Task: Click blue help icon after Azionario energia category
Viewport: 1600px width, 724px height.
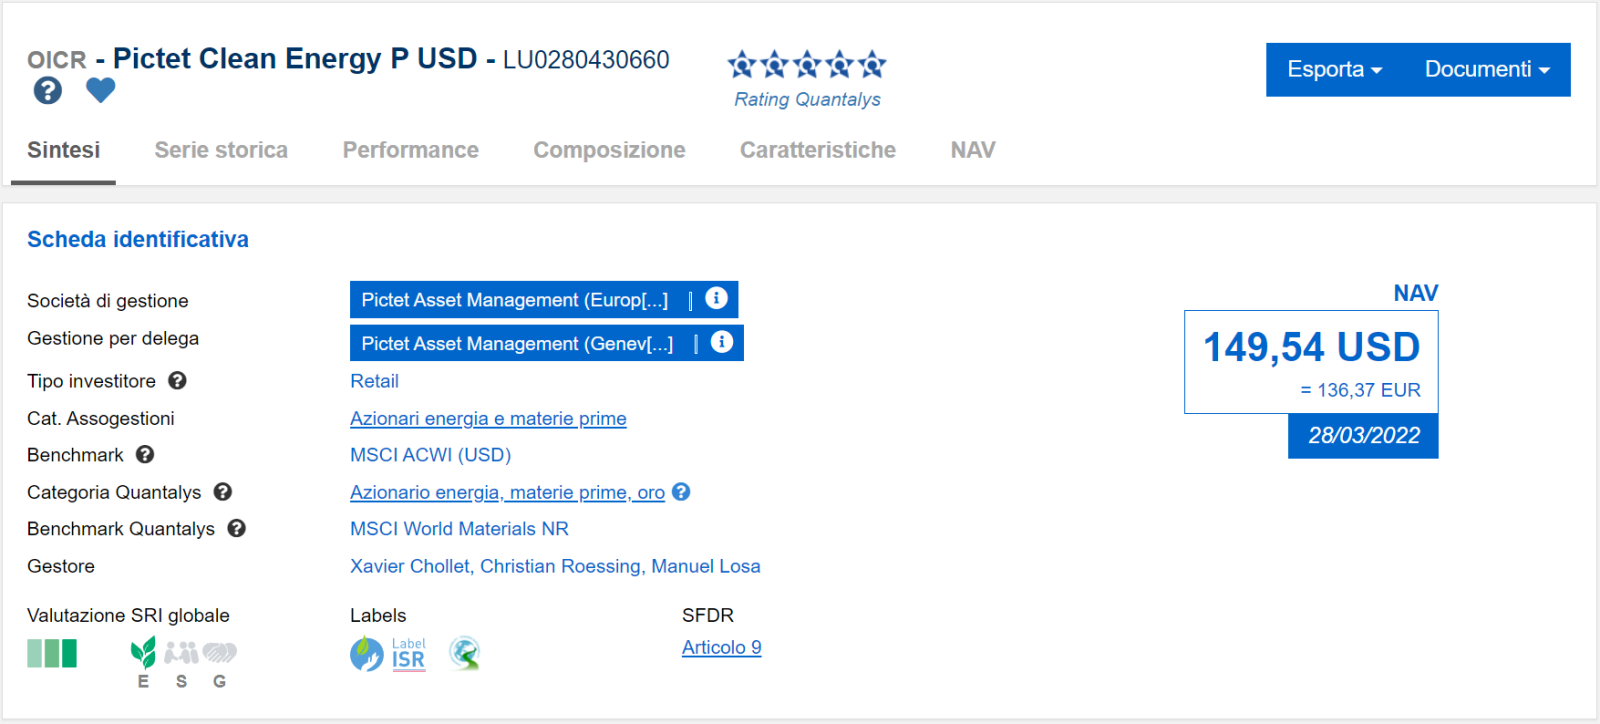Action: (x=681, y=492)
